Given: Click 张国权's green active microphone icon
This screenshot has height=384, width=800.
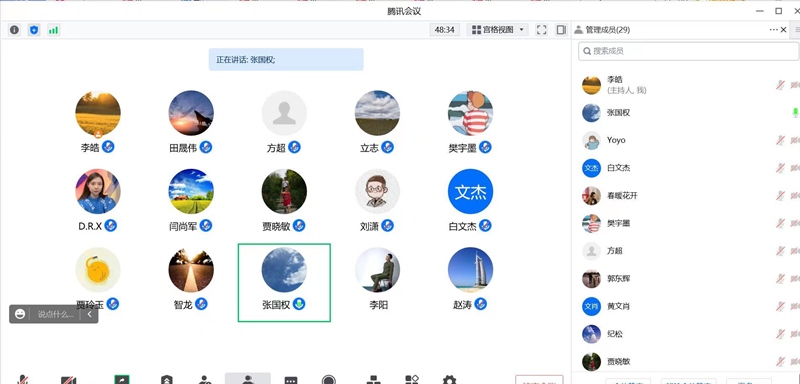Looking at the screenshot, I should click(299, 304).
